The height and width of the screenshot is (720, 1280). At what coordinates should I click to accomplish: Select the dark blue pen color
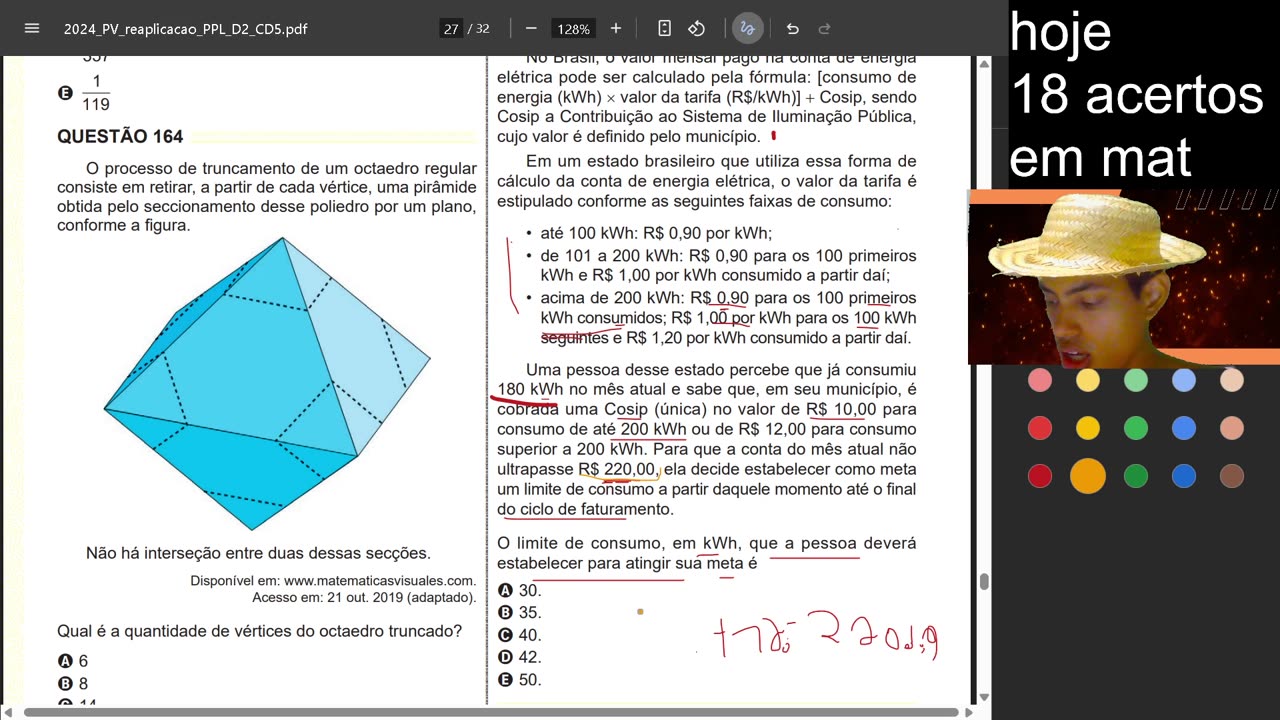point(1184,476)
